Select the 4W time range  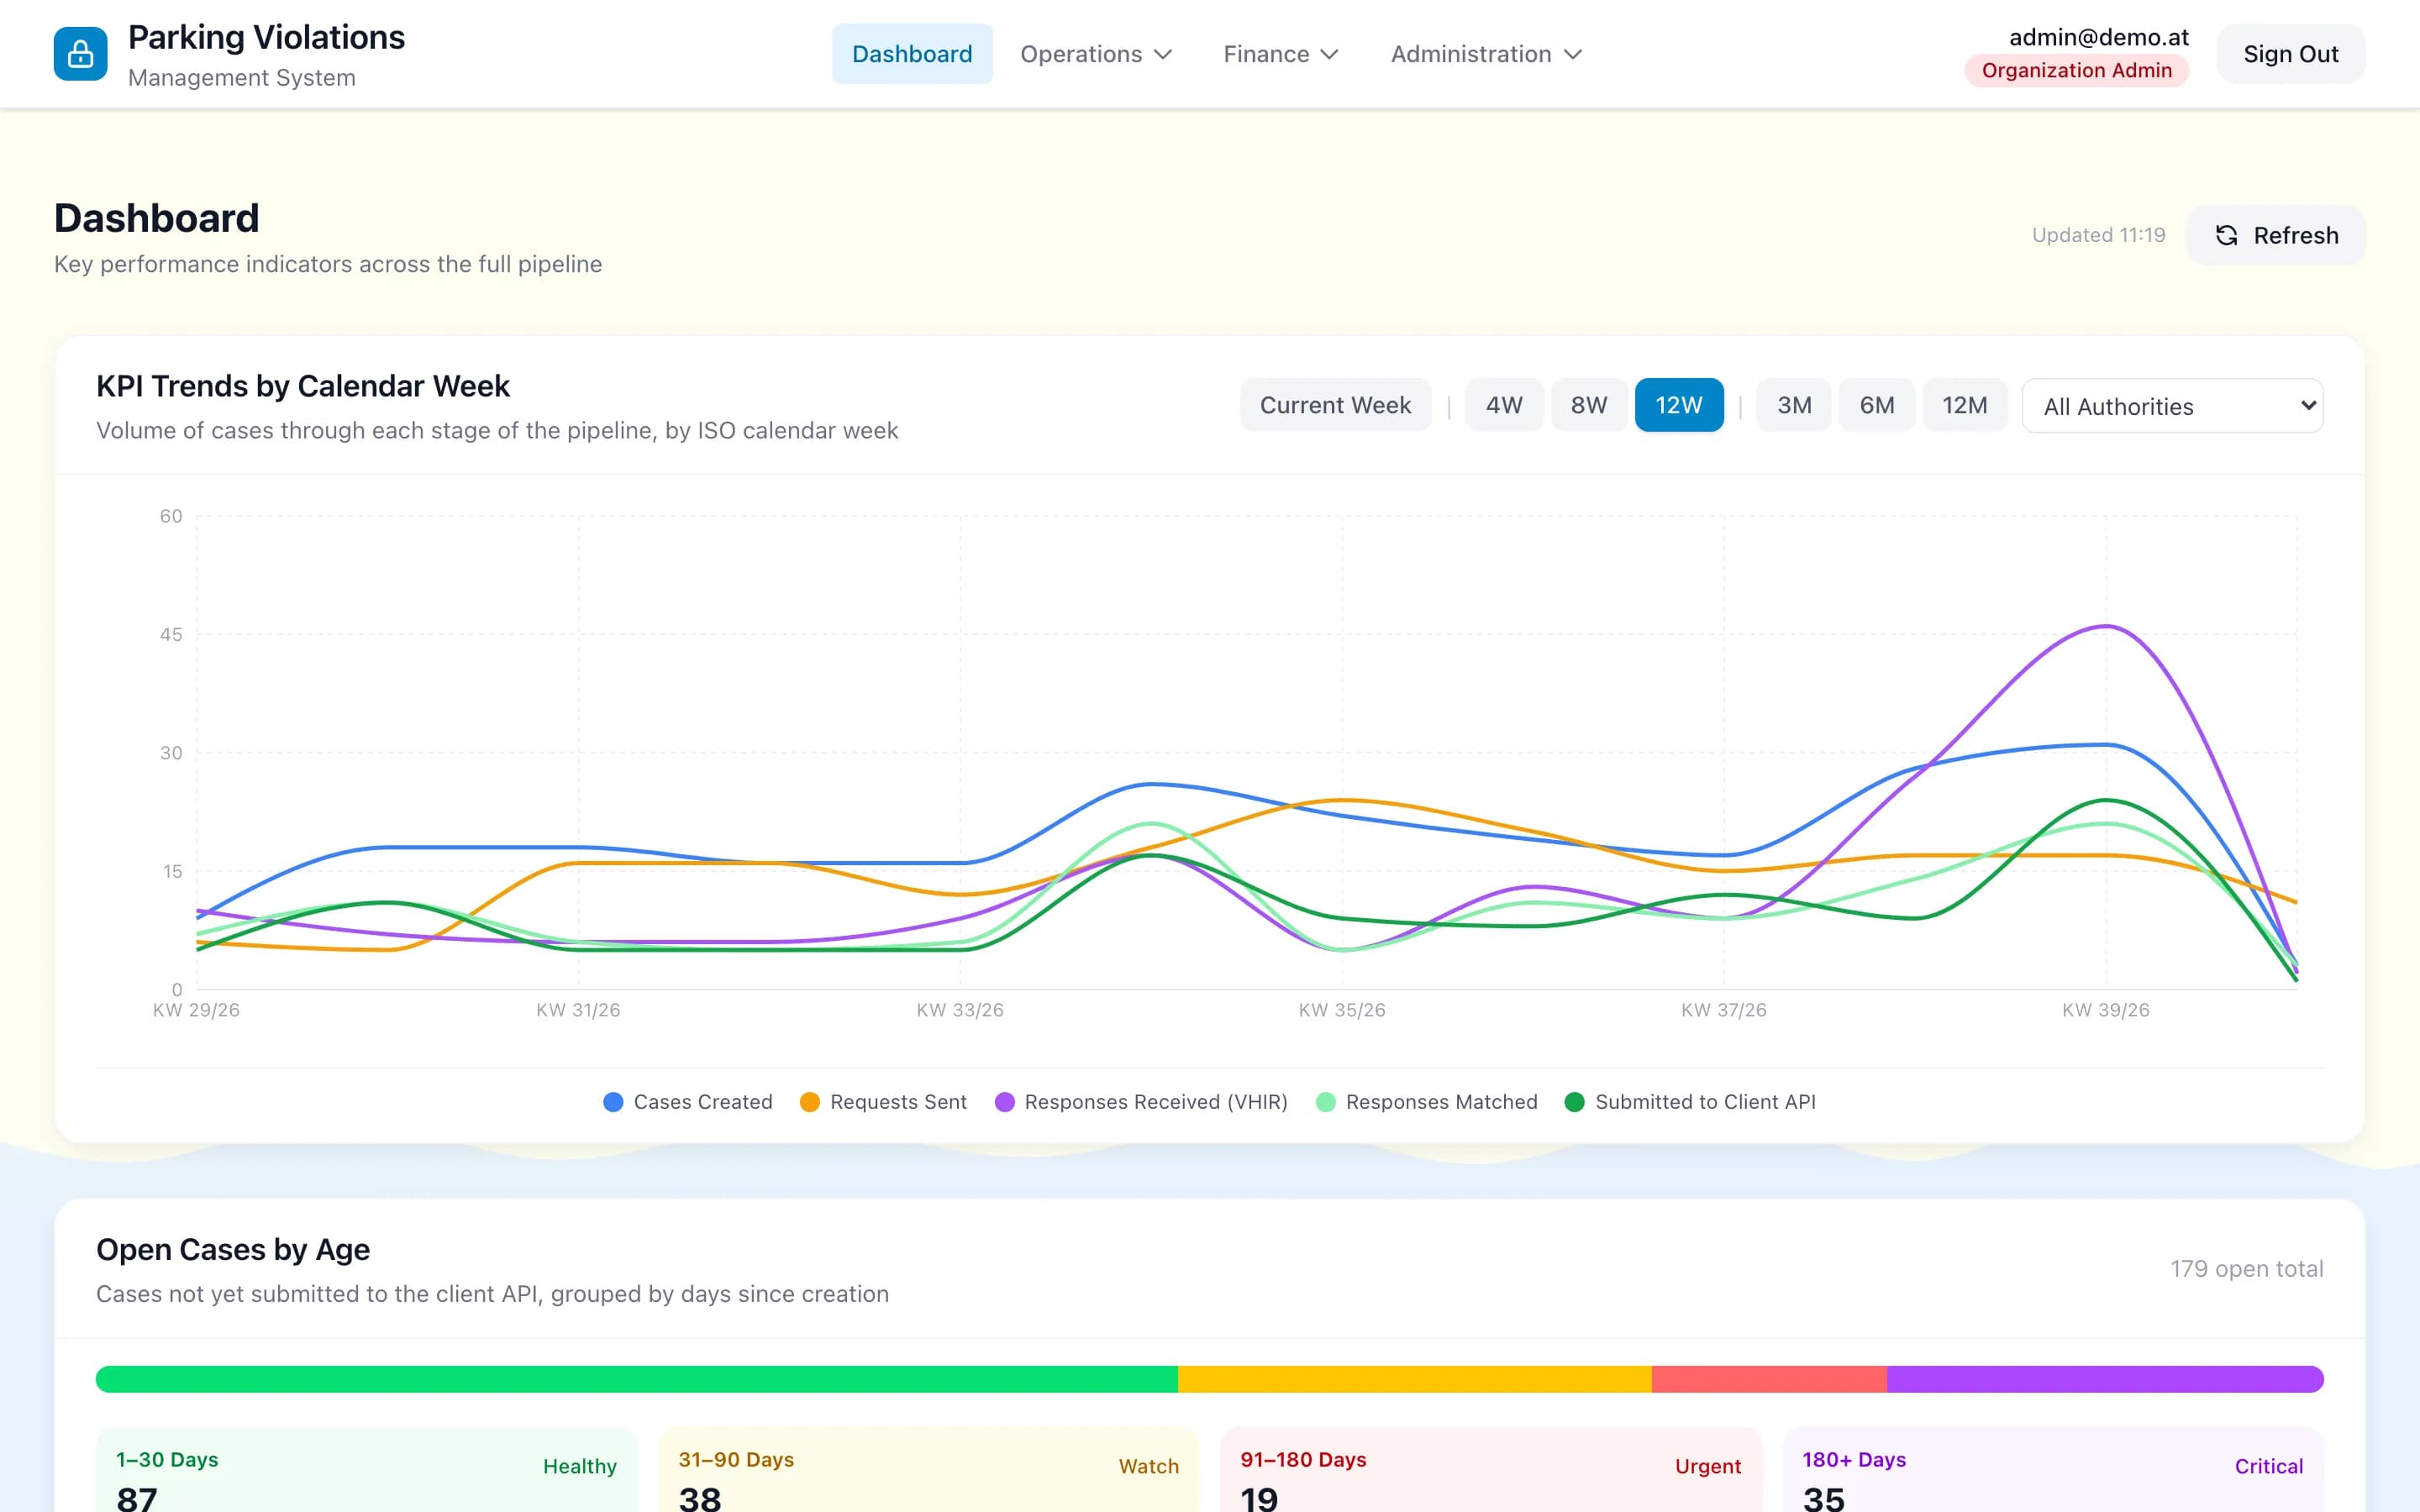coord(1504,405)
